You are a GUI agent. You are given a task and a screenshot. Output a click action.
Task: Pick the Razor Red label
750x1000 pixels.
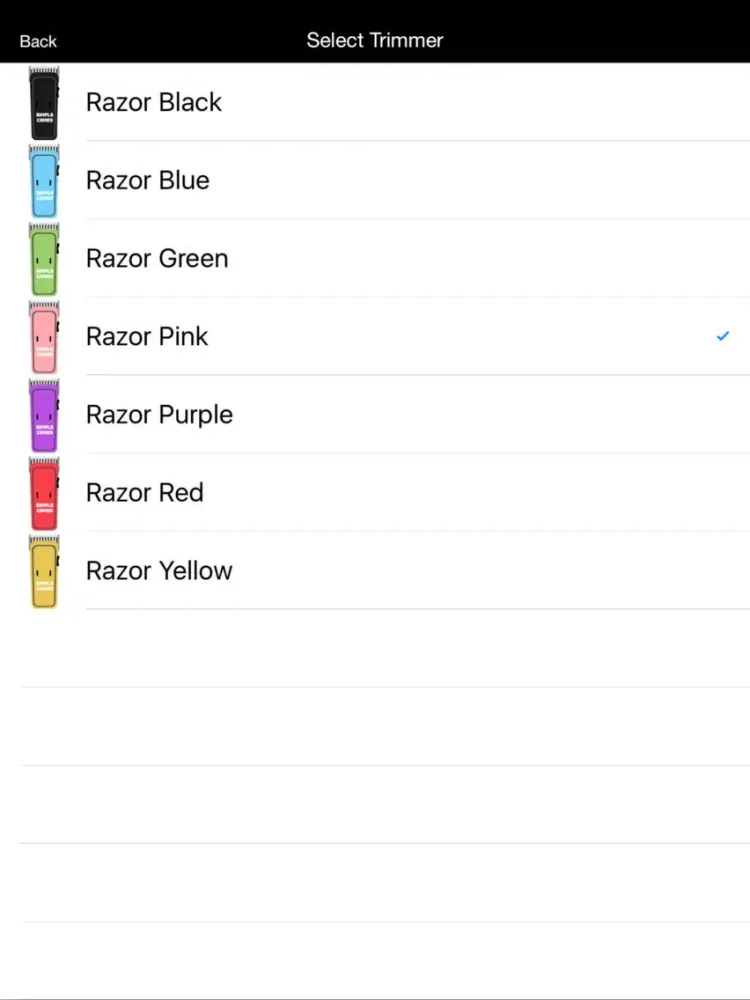pos(145,492)
